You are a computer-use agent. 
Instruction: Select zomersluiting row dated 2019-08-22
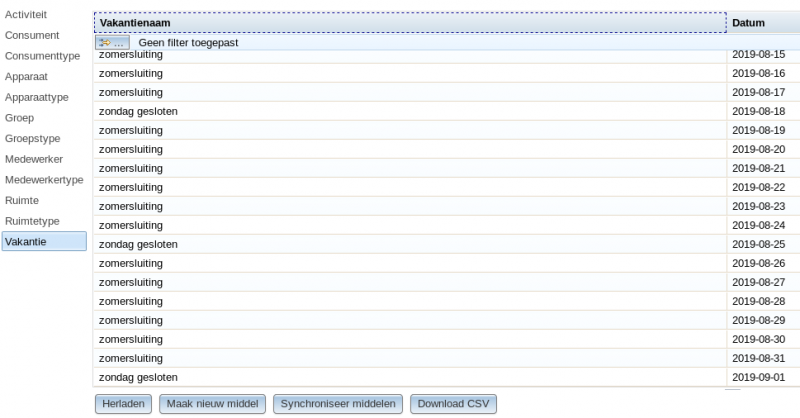pos(446,187)
